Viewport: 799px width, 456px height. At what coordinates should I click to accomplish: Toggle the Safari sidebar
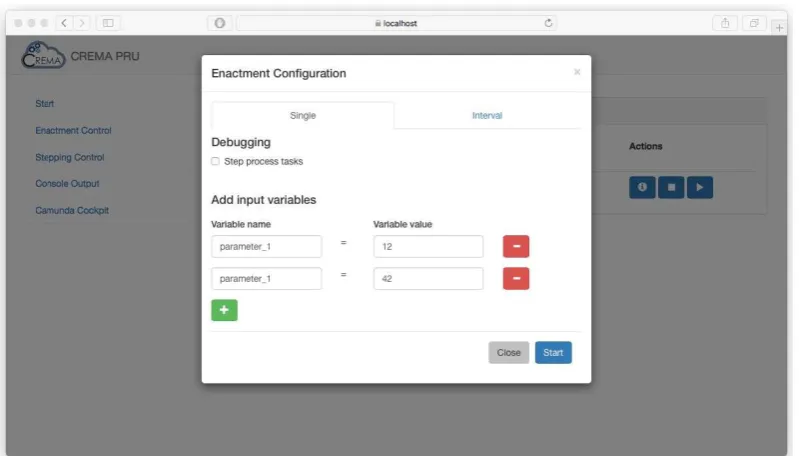(108, 23)
